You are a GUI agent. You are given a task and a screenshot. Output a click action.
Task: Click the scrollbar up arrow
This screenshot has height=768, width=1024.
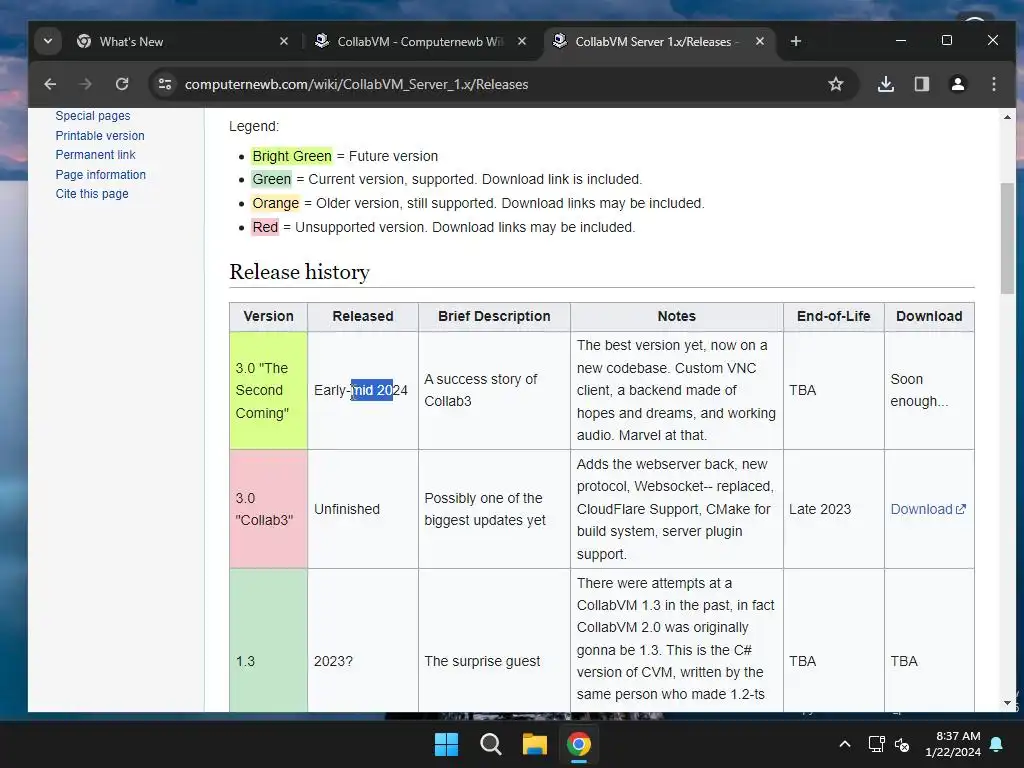pyautogui.click(x=1007, y=117)
